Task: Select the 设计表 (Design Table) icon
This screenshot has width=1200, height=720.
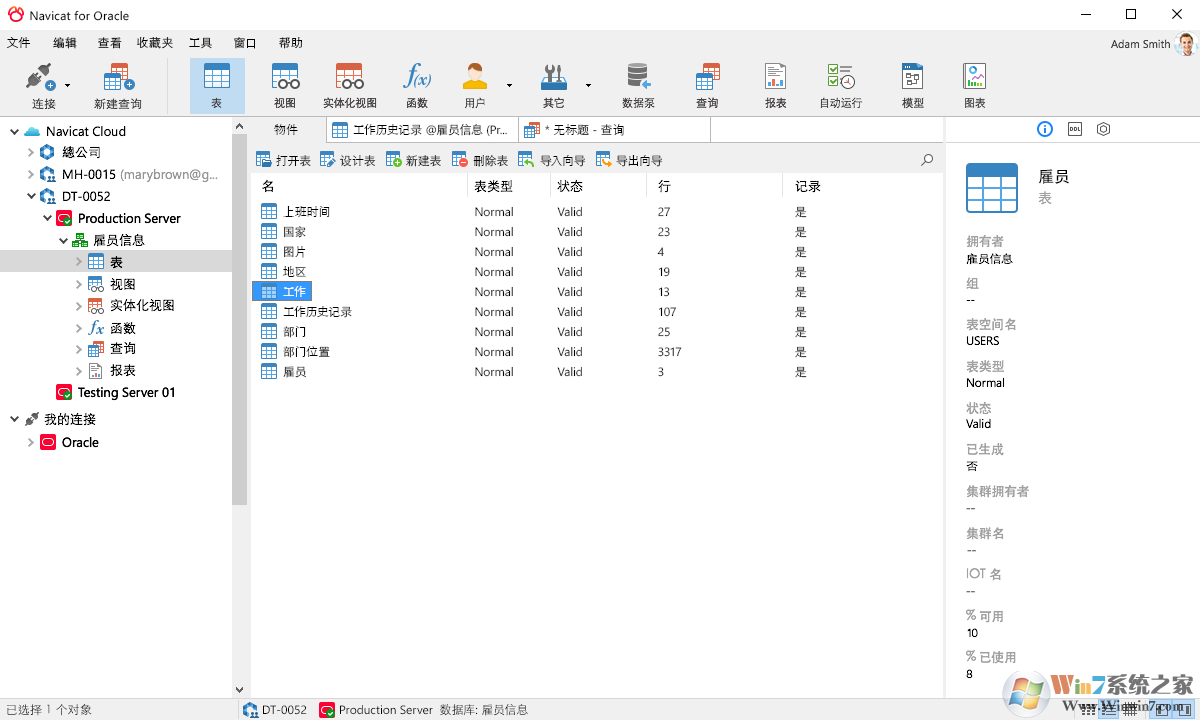Action: click(x=347, y=159)
